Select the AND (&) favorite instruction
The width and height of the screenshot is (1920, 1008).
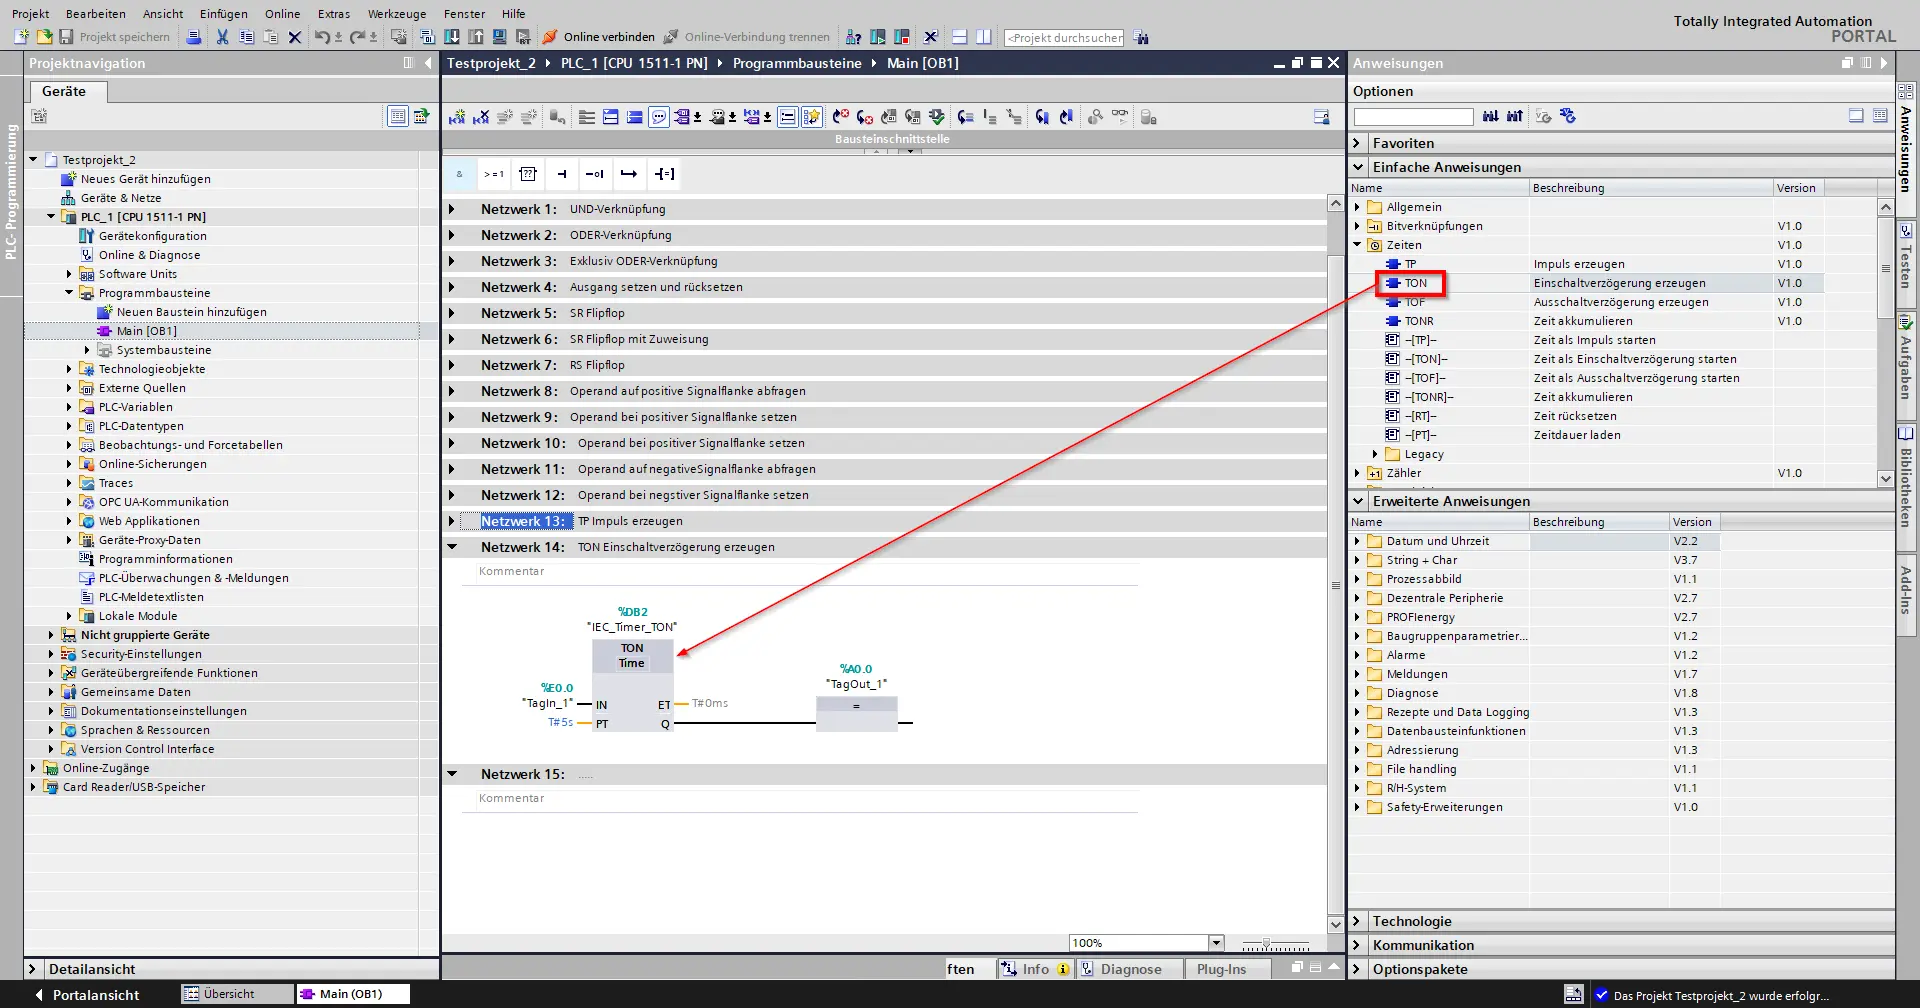[460, 174]
